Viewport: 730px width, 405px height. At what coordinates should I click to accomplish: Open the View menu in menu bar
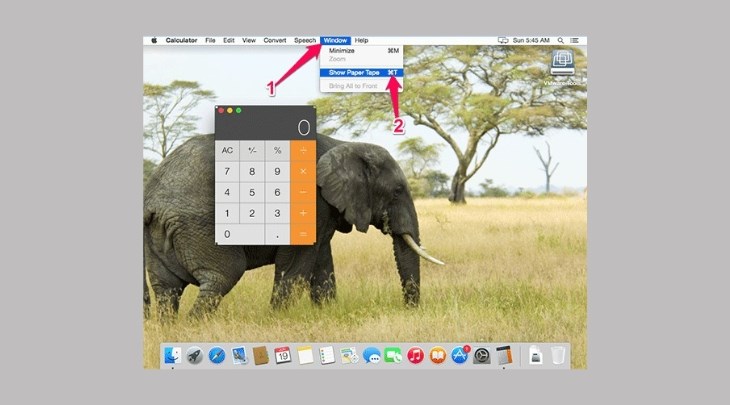tap(250, 40)
